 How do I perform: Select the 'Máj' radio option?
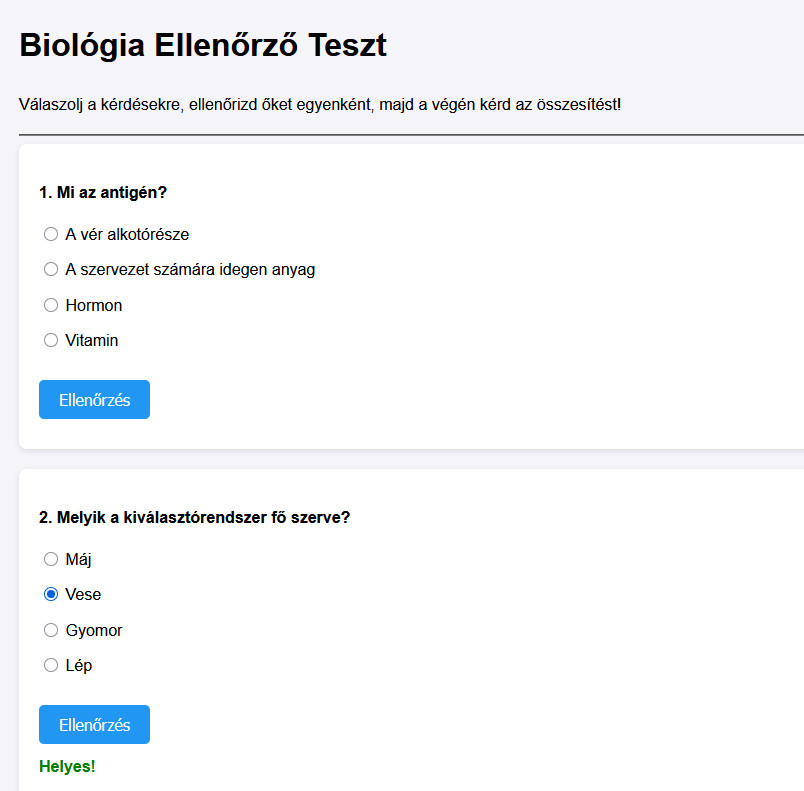tap(51, 559)
